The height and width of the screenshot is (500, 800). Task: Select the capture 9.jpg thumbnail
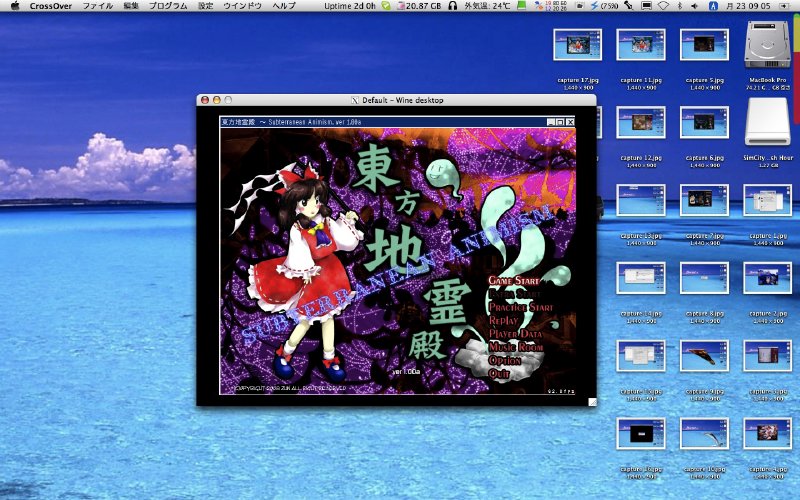pos(704,356)
